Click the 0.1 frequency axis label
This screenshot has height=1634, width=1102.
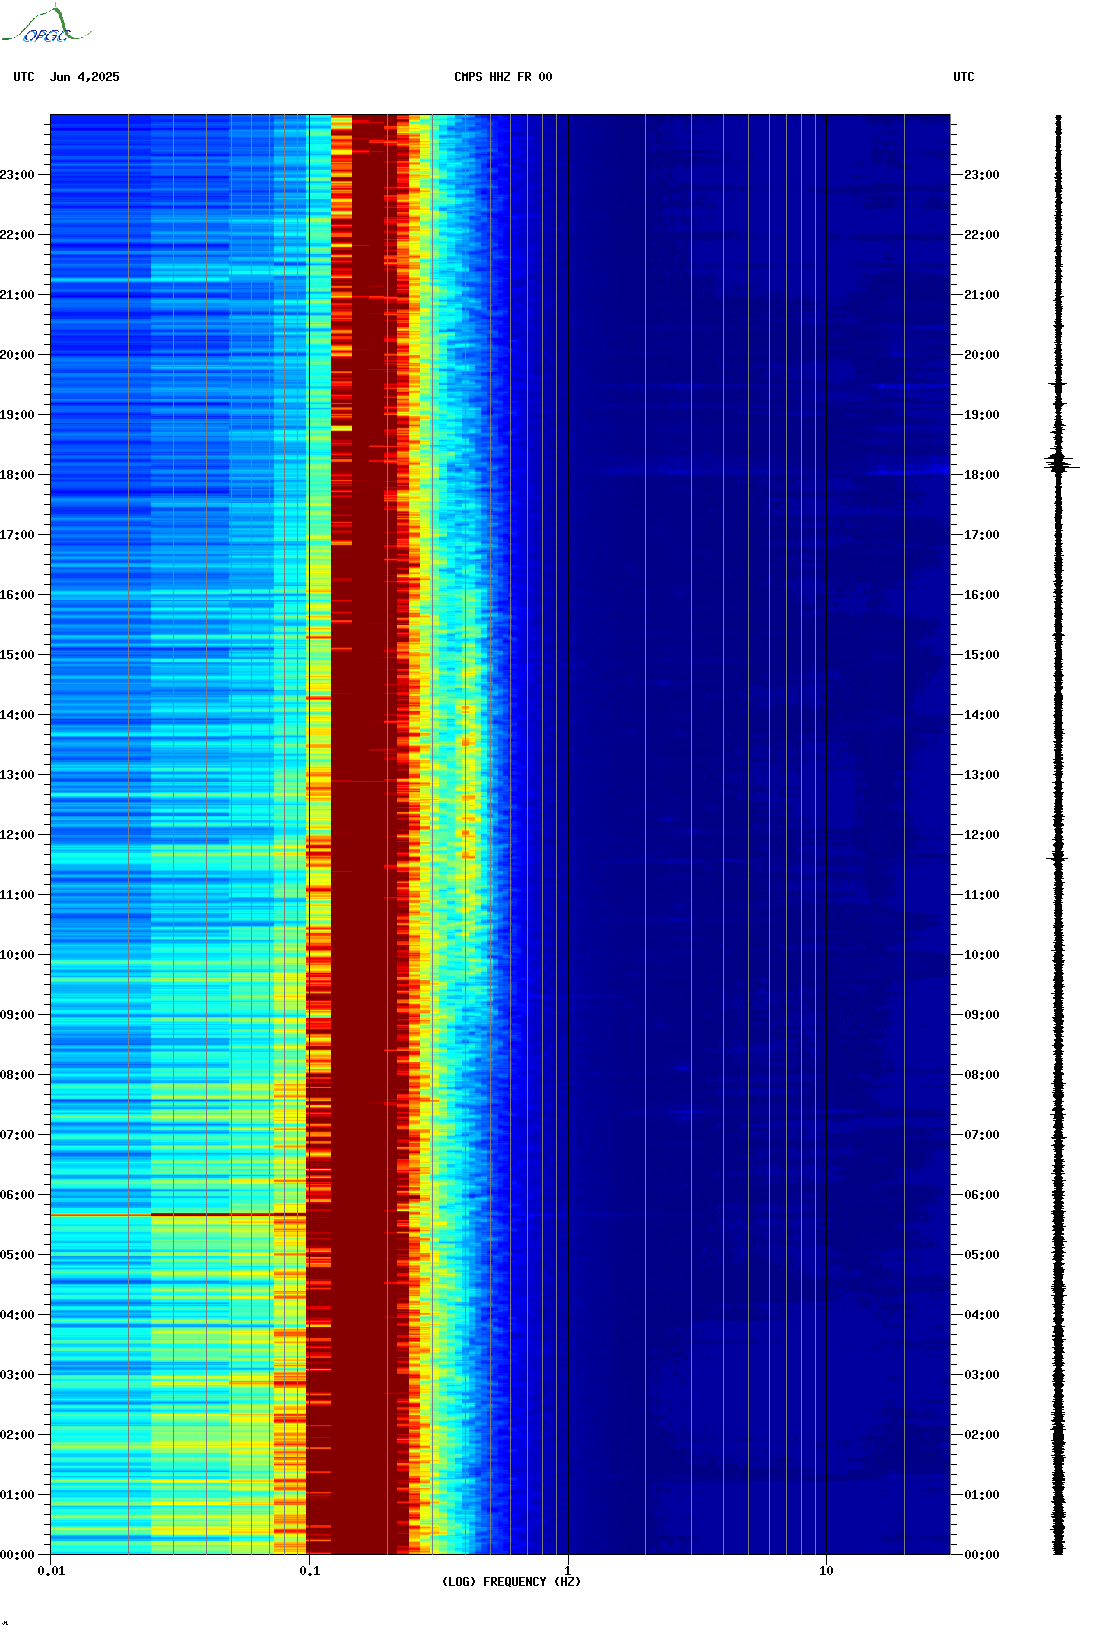(x=310, y=1571)
